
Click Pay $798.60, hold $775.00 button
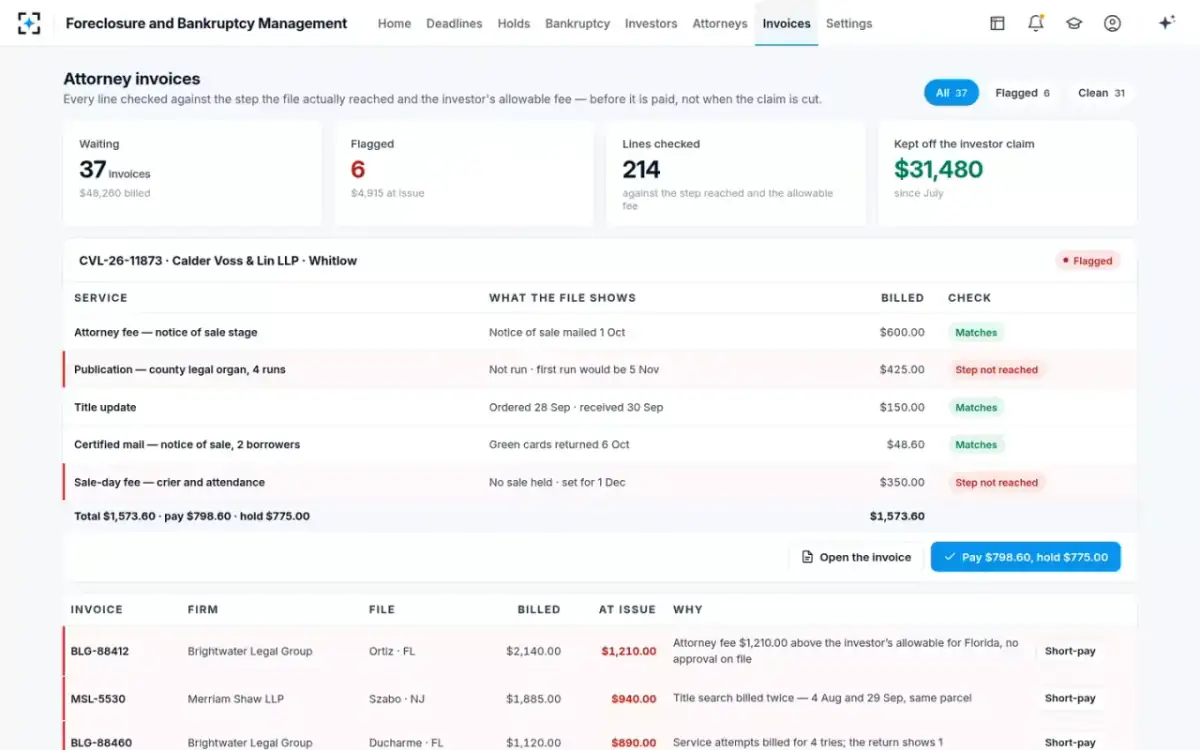[1025, 557]
